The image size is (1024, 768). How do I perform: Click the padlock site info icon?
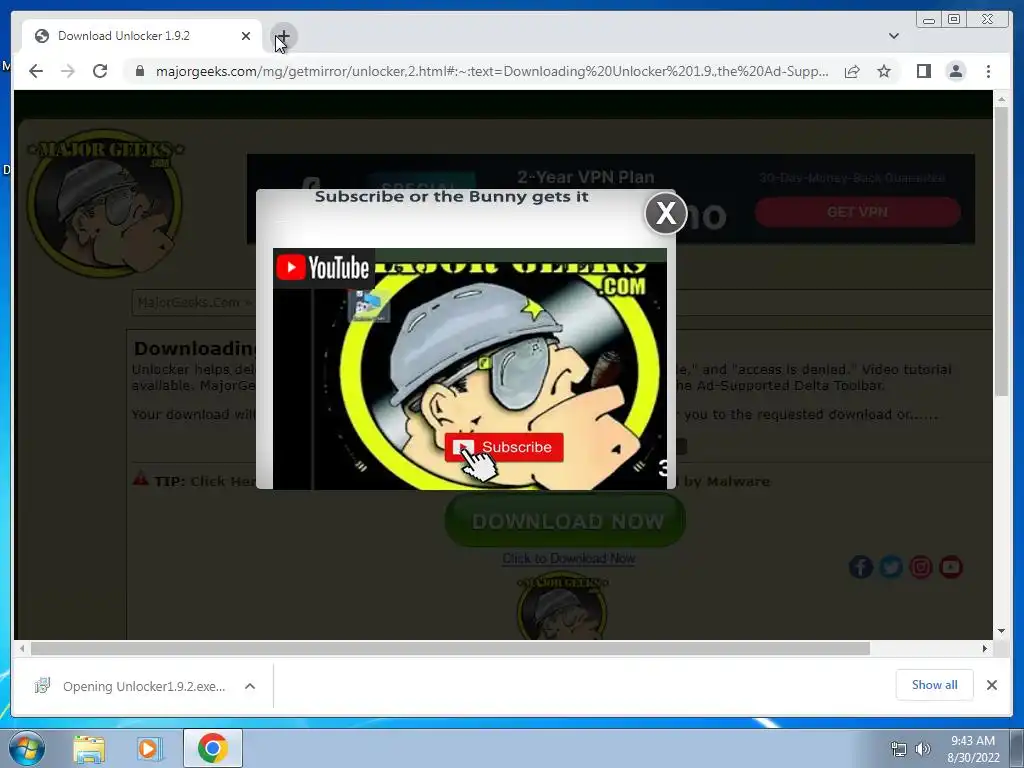coord(140,71)
